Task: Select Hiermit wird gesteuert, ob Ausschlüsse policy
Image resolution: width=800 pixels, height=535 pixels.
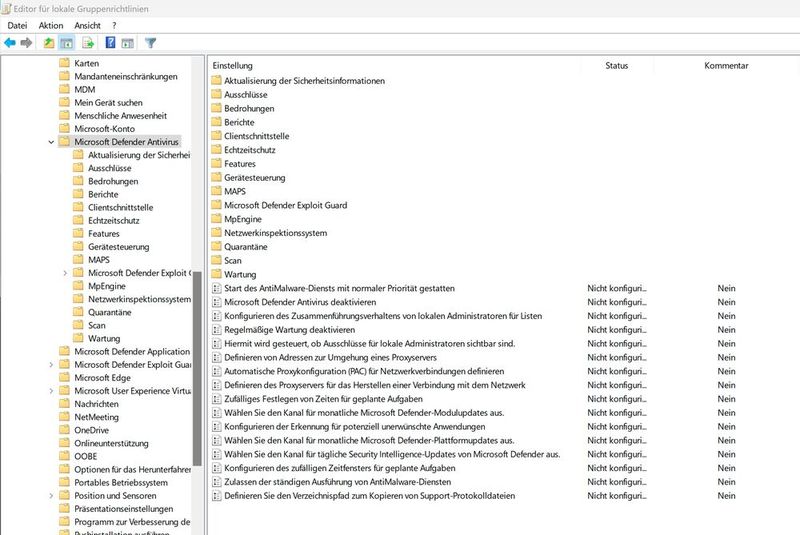Action: [369, 344]
